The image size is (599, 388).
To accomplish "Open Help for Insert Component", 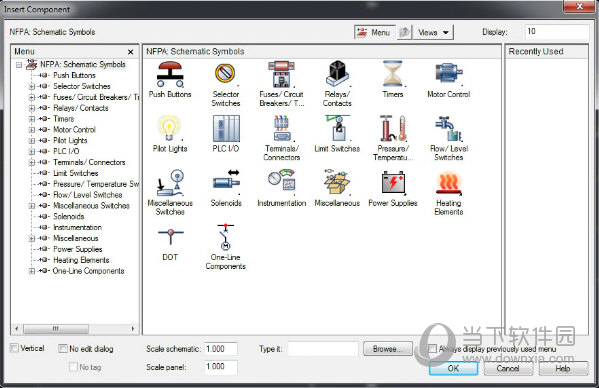I will click(563, 368).
